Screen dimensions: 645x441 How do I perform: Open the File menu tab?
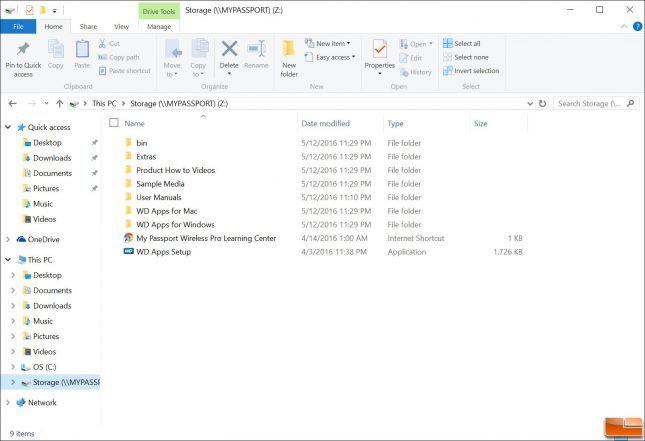tap(18, 26)
